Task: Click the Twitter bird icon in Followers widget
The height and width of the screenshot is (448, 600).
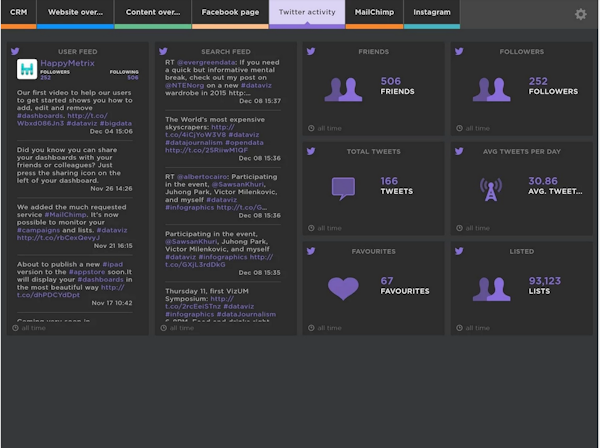Action: tap(459, 51)
